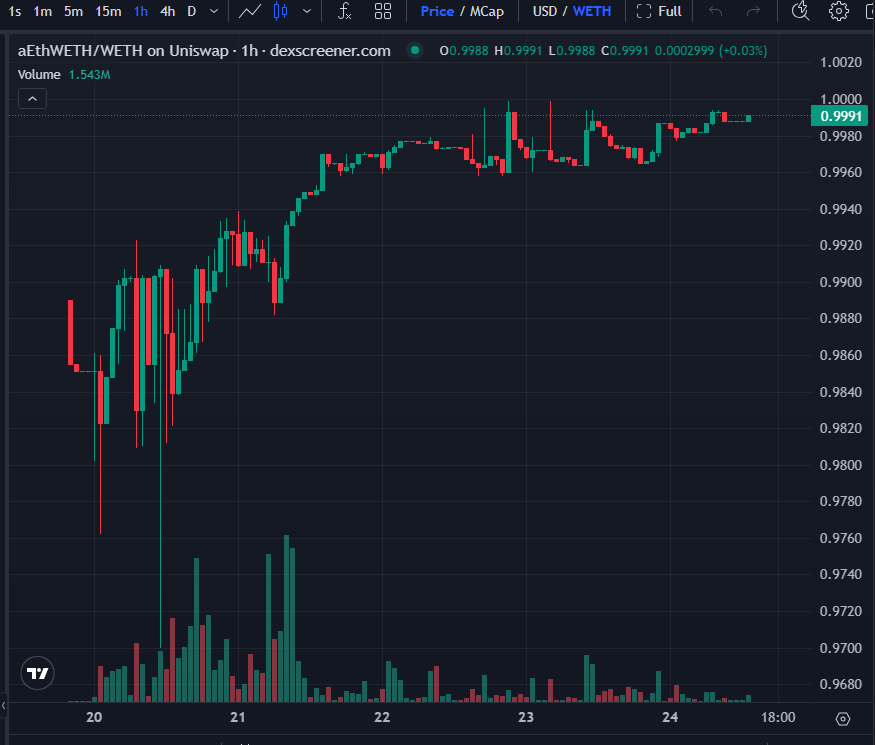
Task: Select the 1m timeframe
Action: click(42, 11)
